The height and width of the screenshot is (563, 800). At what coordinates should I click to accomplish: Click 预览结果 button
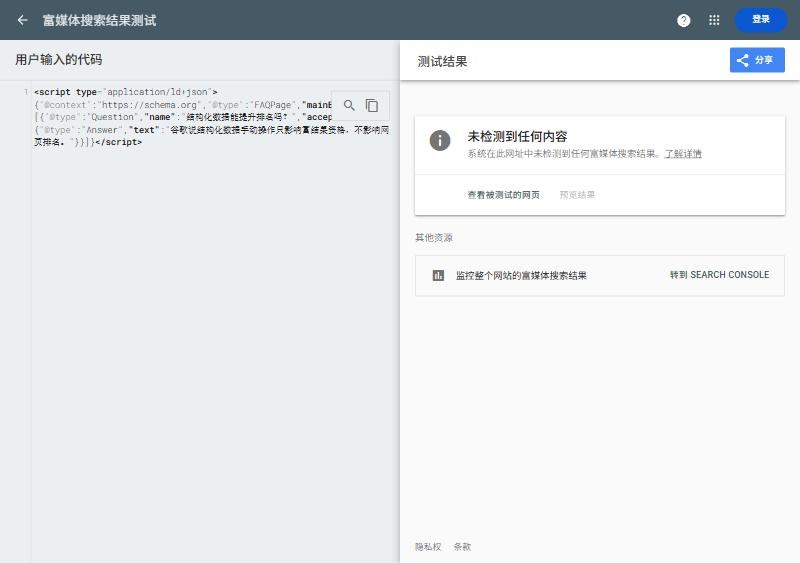click(577, 194)
